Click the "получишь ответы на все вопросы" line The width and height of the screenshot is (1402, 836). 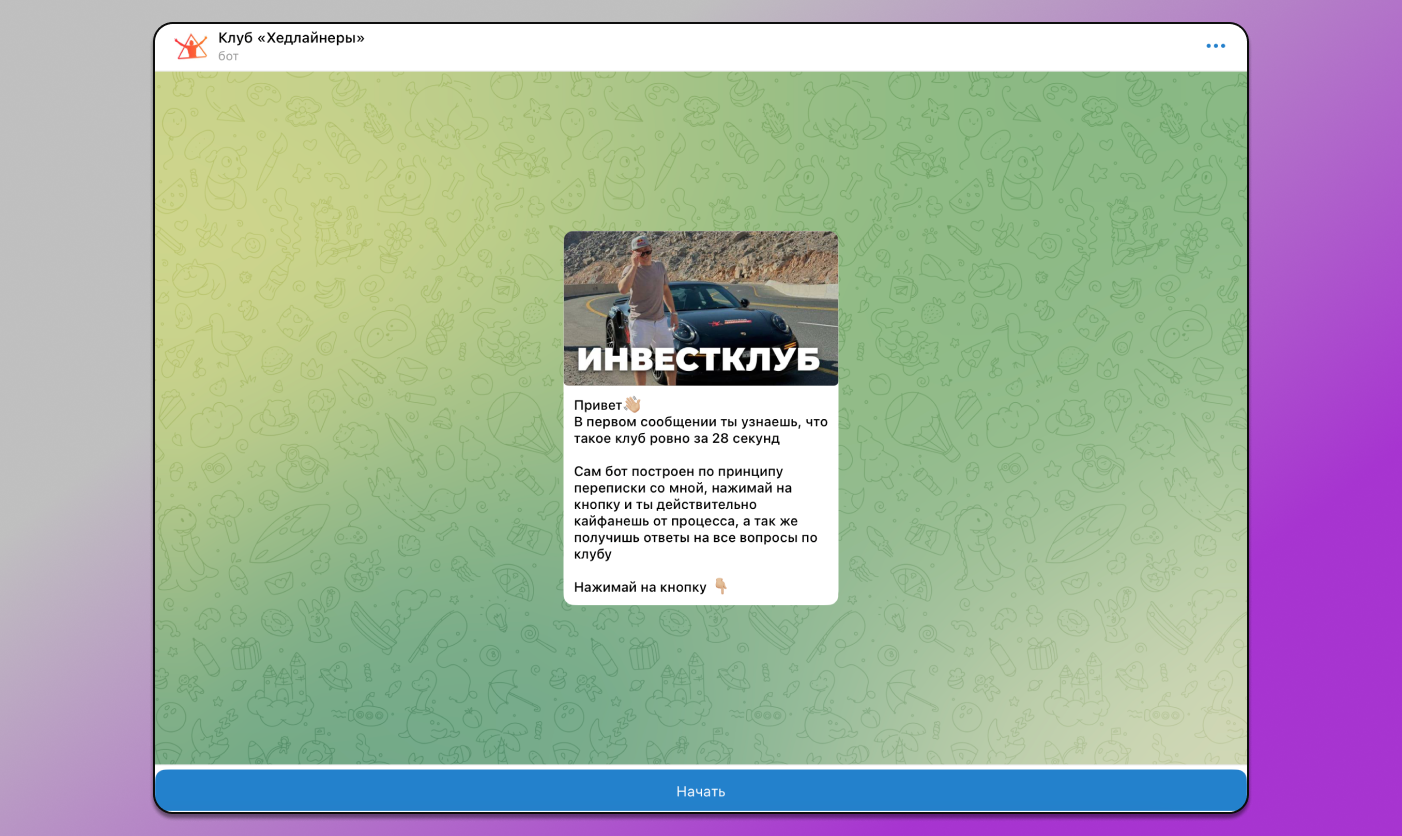[x=695, y=537]
